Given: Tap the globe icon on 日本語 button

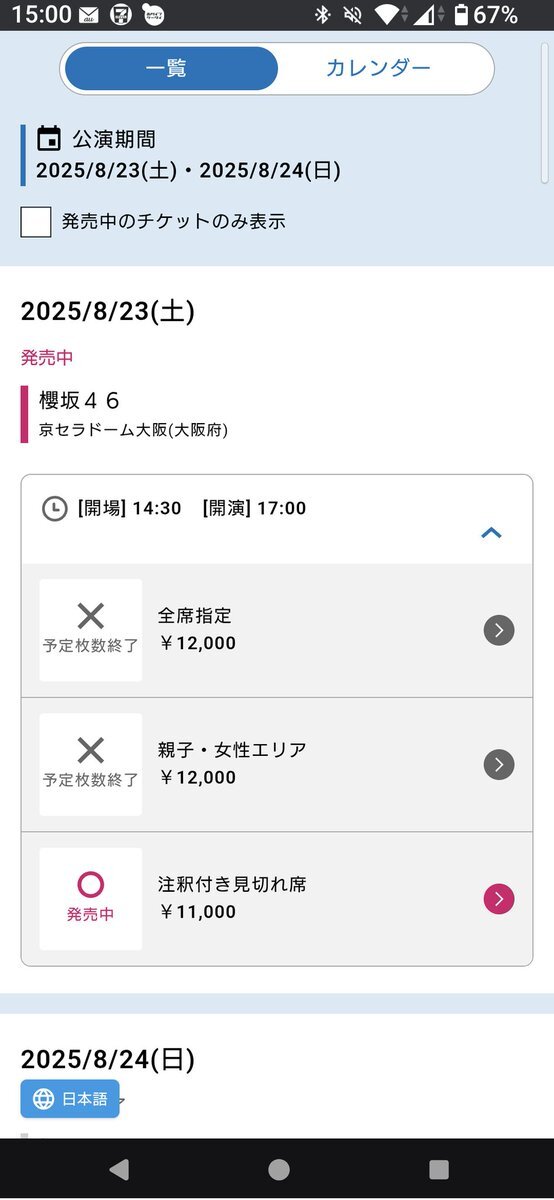Looking at the screenshot, I should pyautogui.click(x=44, y=1099).
